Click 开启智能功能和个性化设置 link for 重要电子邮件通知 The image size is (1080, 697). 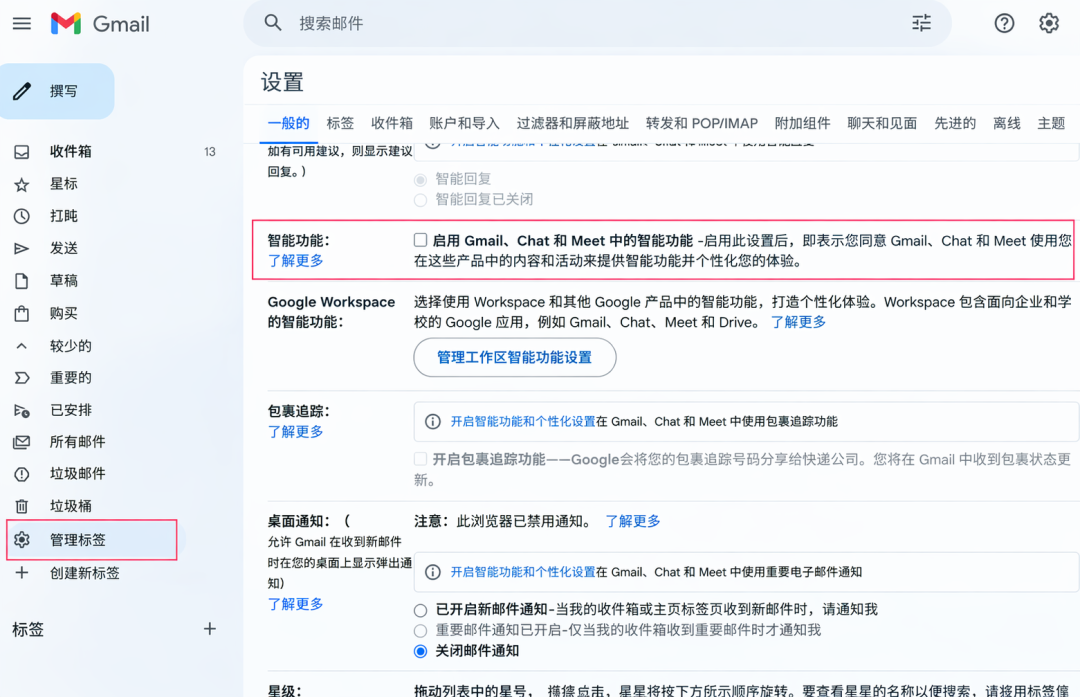[x=523, y=572]
